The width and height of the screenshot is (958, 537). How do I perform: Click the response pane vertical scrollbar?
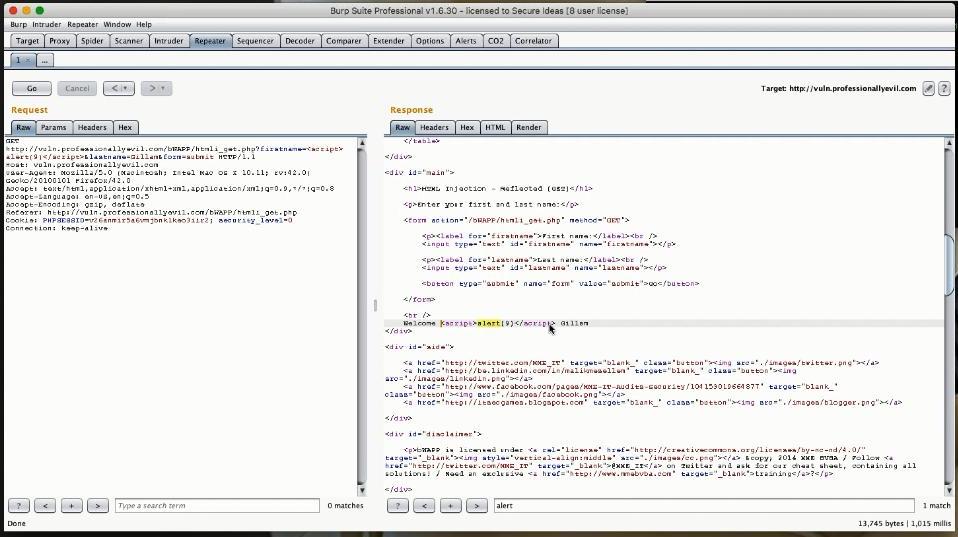click(x=949, y=316)
